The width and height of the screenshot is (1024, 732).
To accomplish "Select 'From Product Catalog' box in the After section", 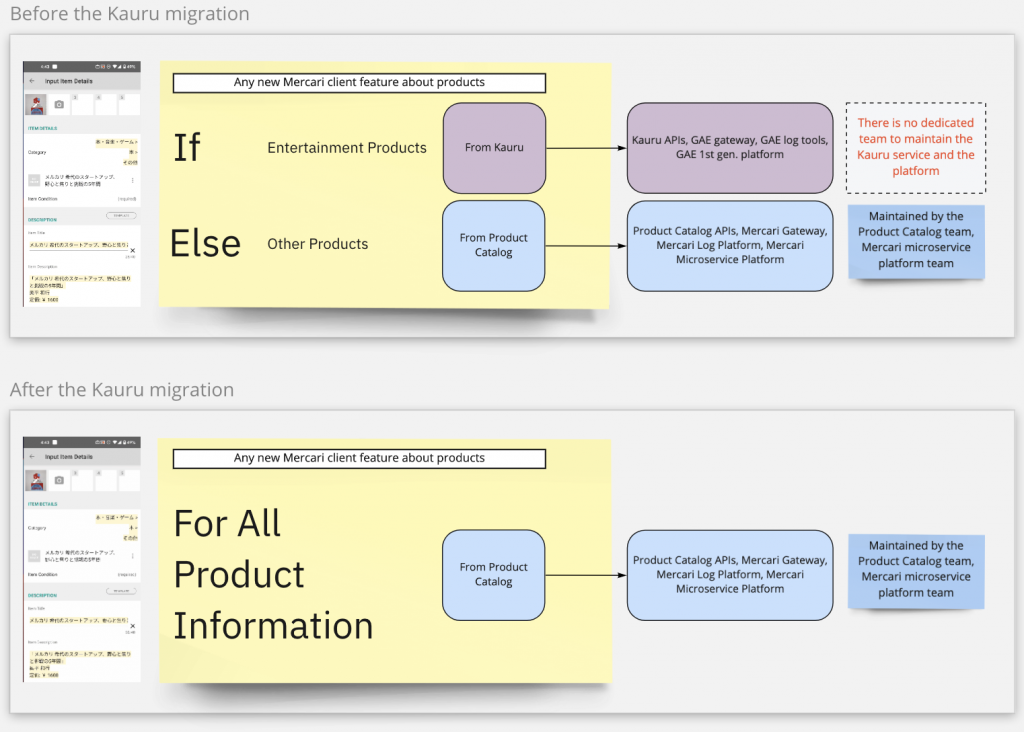I will point(494,575).
